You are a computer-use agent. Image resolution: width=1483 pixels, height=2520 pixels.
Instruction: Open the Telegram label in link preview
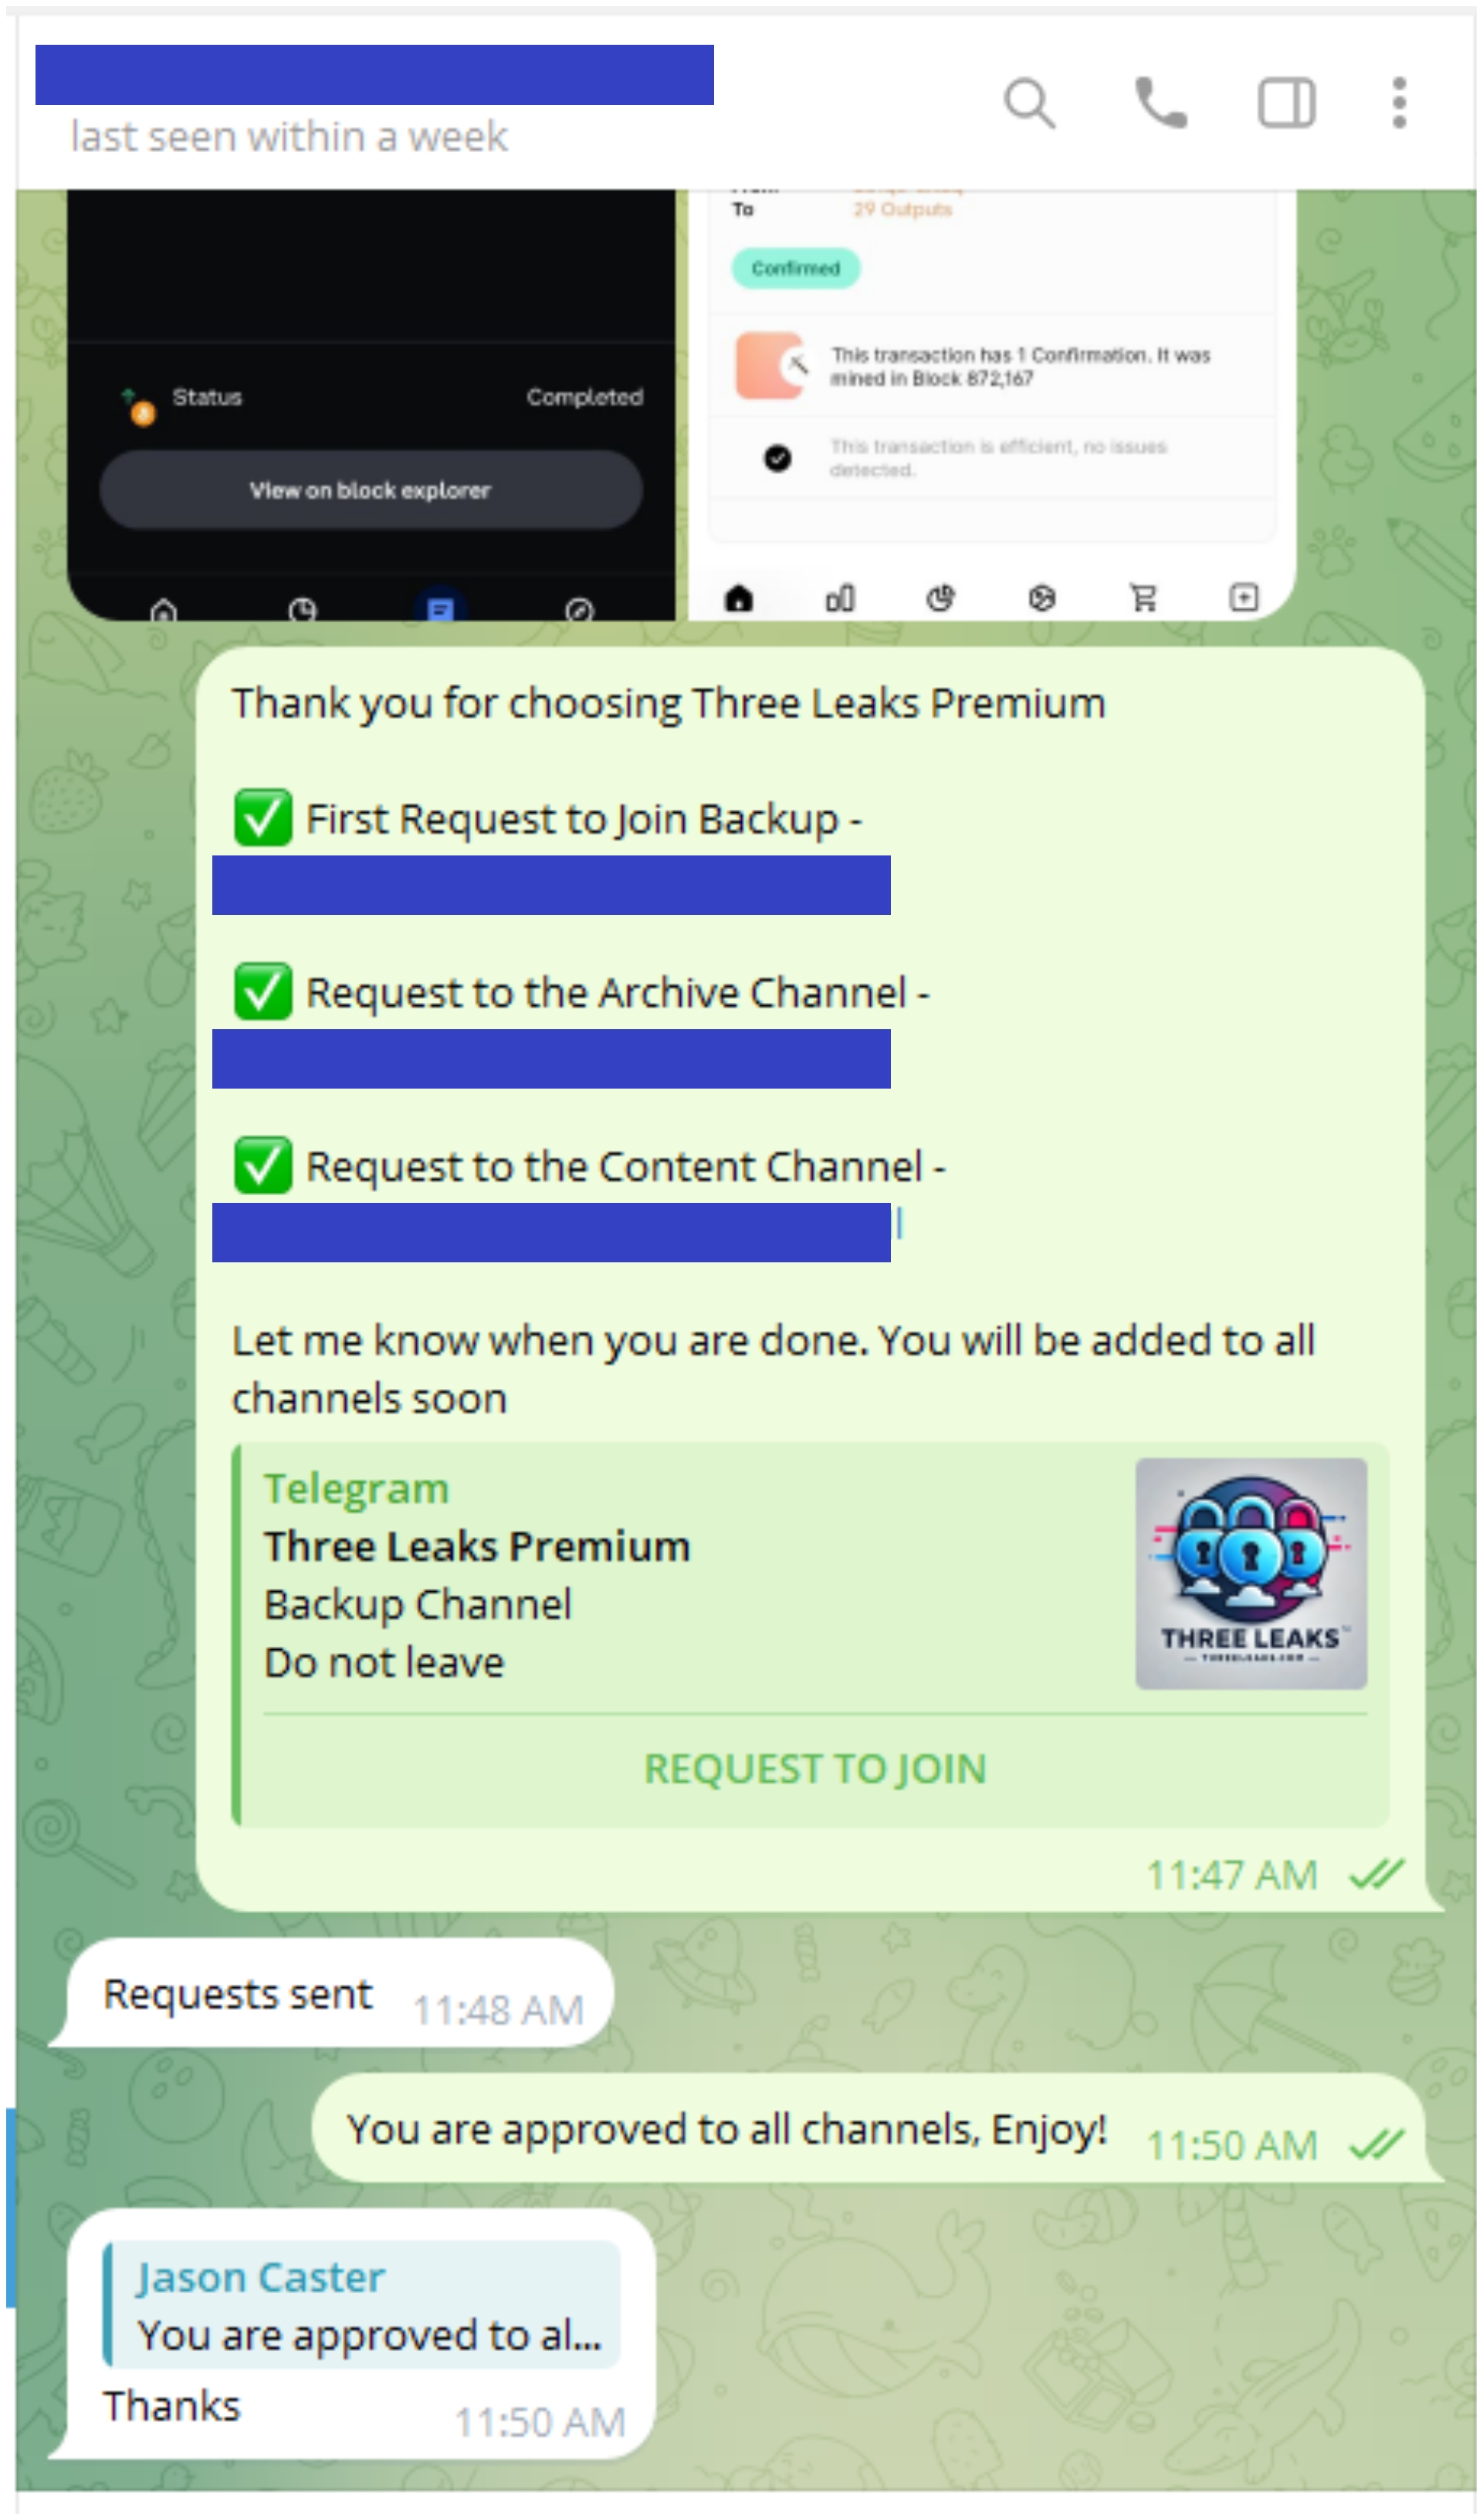pos(357,1489)
